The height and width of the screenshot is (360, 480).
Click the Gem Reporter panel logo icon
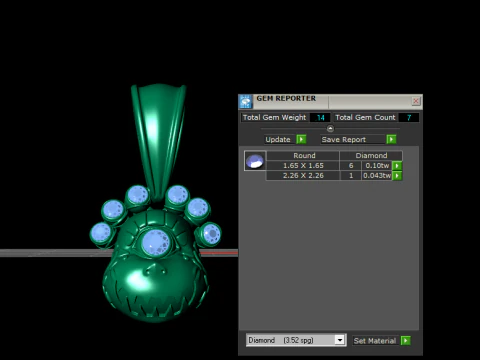click(246, 102)
